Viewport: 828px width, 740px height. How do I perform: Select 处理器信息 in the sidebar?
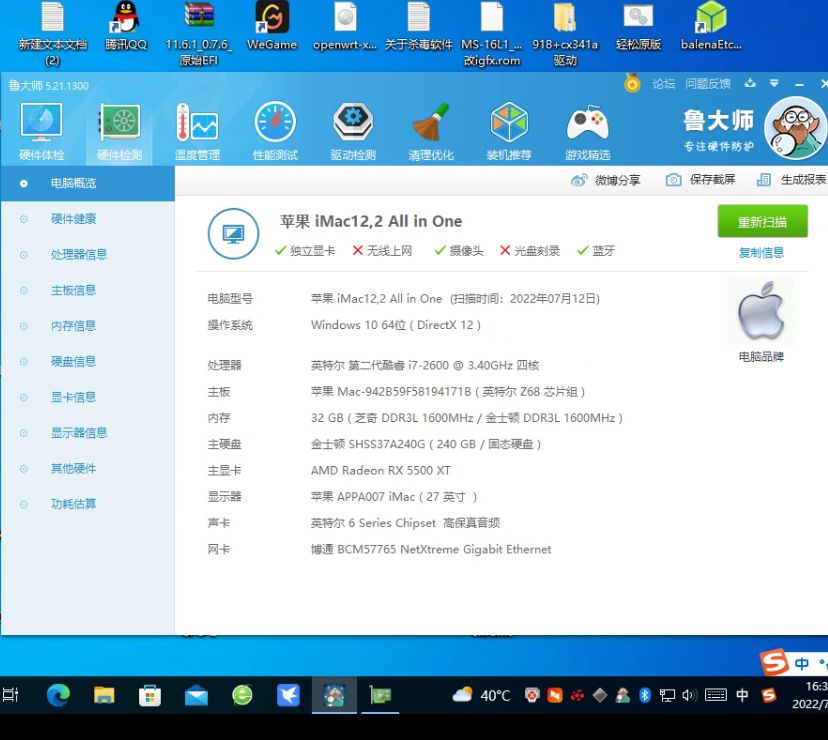[x=87, y=255]
